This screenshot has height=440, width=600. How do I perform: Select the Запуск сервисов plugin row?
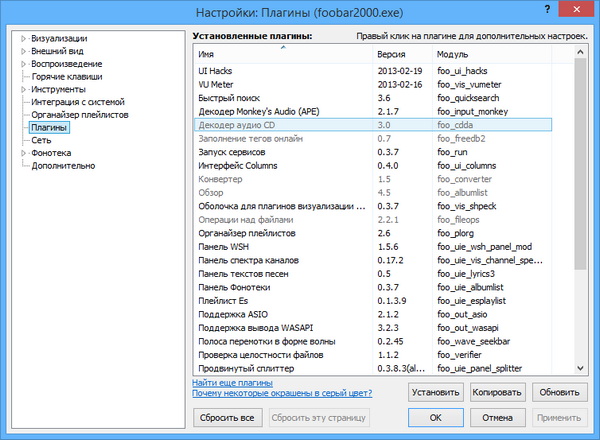pos(373,152)
